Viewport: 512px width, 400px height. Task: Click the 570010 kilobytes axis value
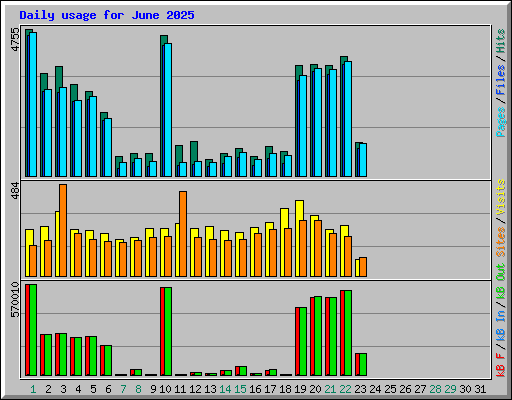(15, 300)
